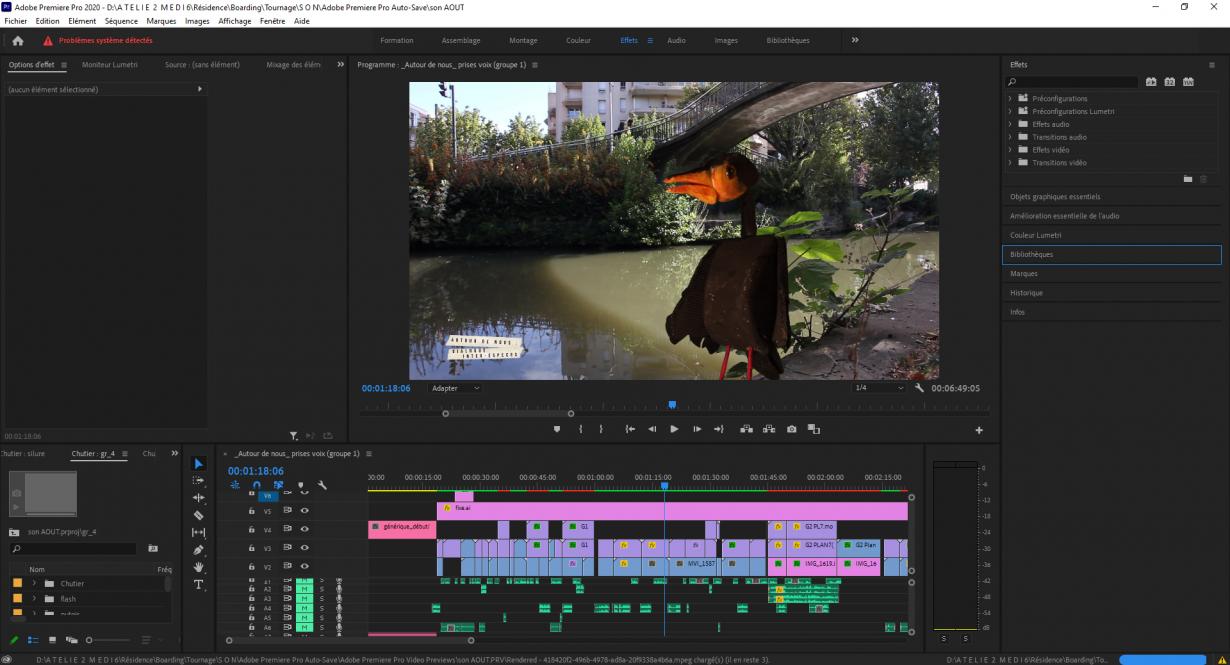Click the Home icon

[17, 41]
